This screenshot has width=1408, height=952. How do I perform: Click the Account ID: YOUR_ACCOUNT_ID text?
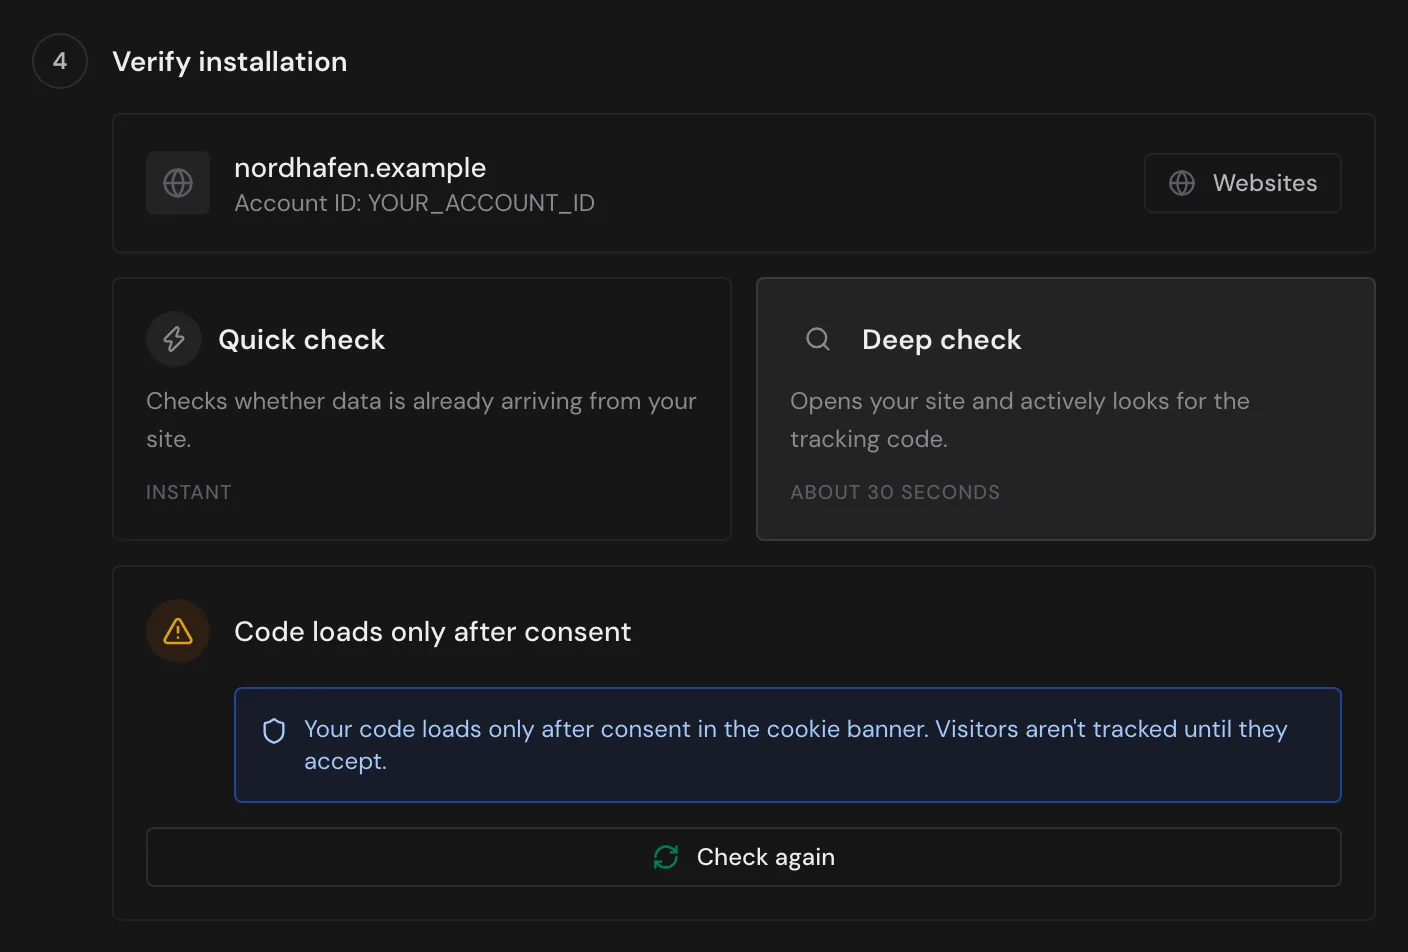coord(414,203)
